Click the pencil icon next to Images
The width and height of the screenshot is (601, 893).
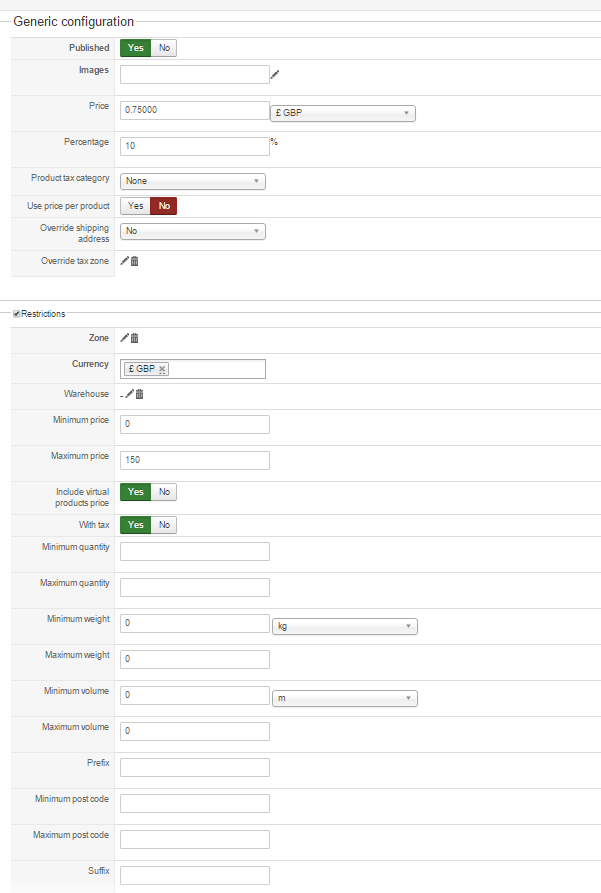275,74
